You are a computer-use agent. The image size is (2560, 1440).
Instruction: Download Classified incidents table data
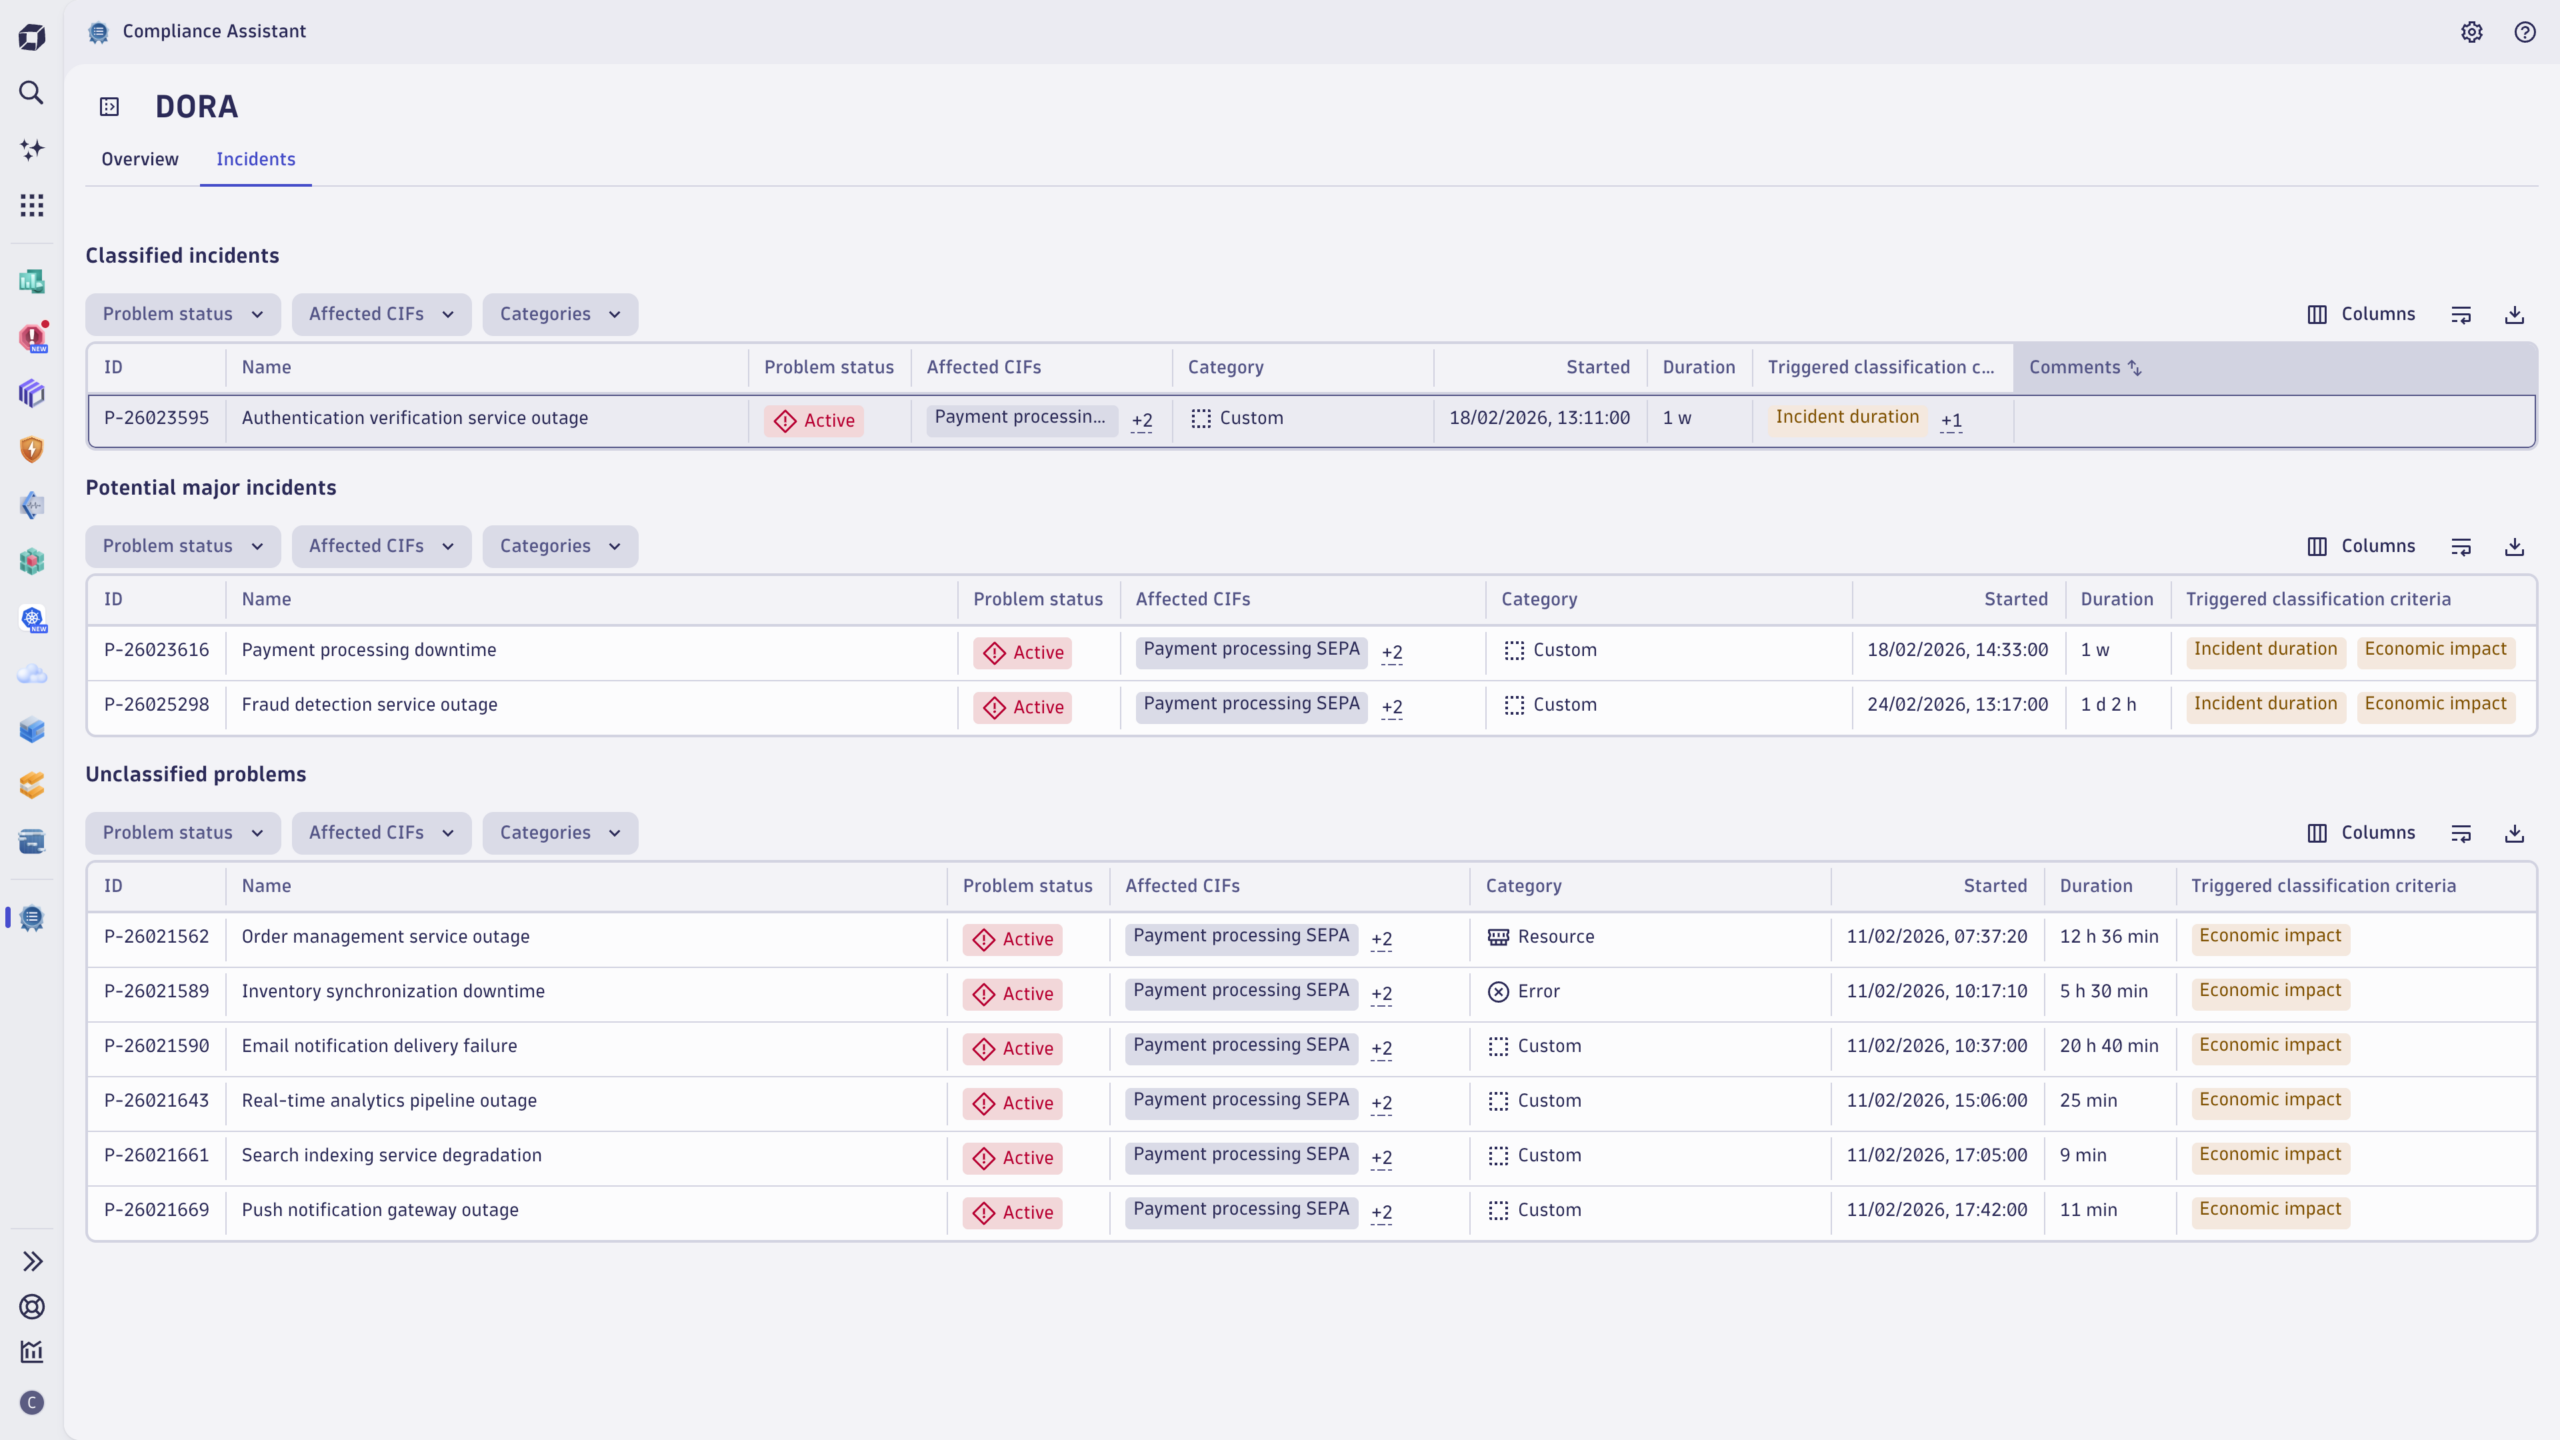2514,315
